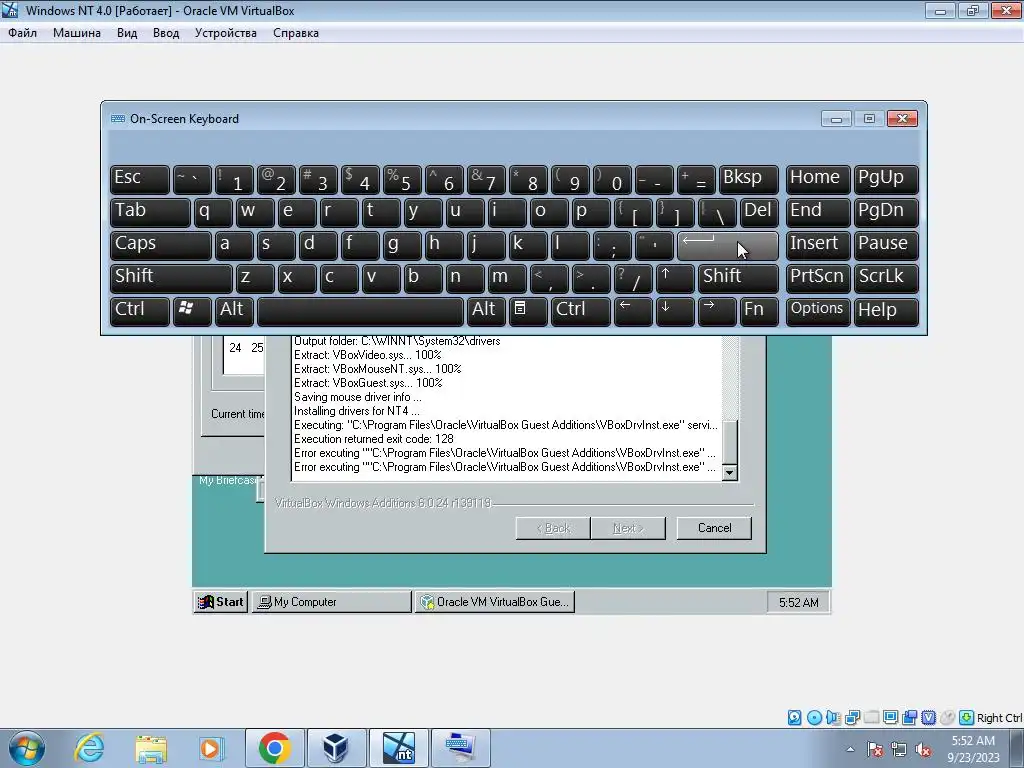Viewport: 1024px width, 768px height.
Task: Open the Ввод menu
Action: pos(166,33)
